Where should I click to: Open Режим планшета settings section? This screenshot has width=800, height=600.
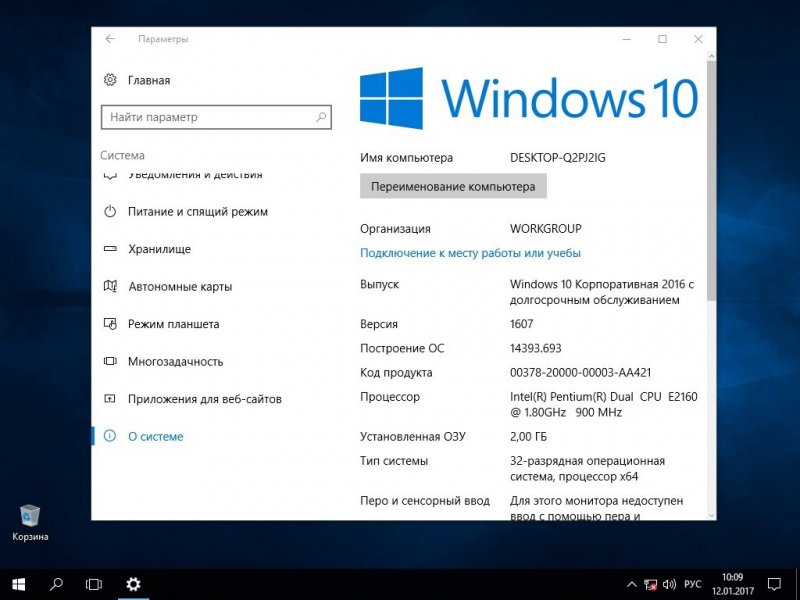pyautogui.click(x=173, y=324)
